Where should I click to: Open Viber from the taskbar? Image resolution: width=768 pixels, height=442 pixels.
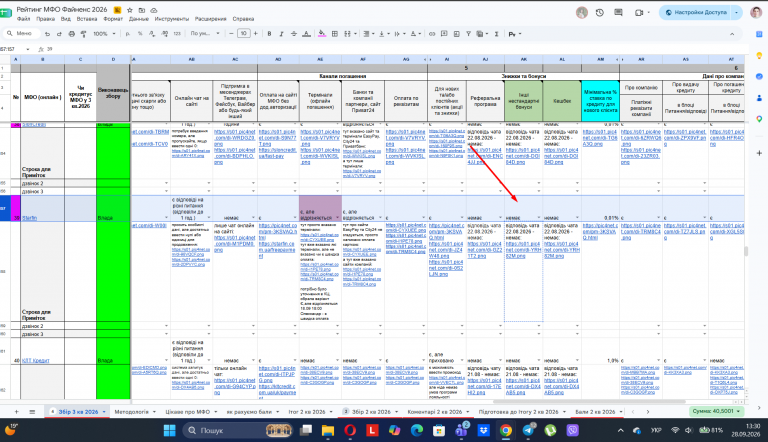573,430
